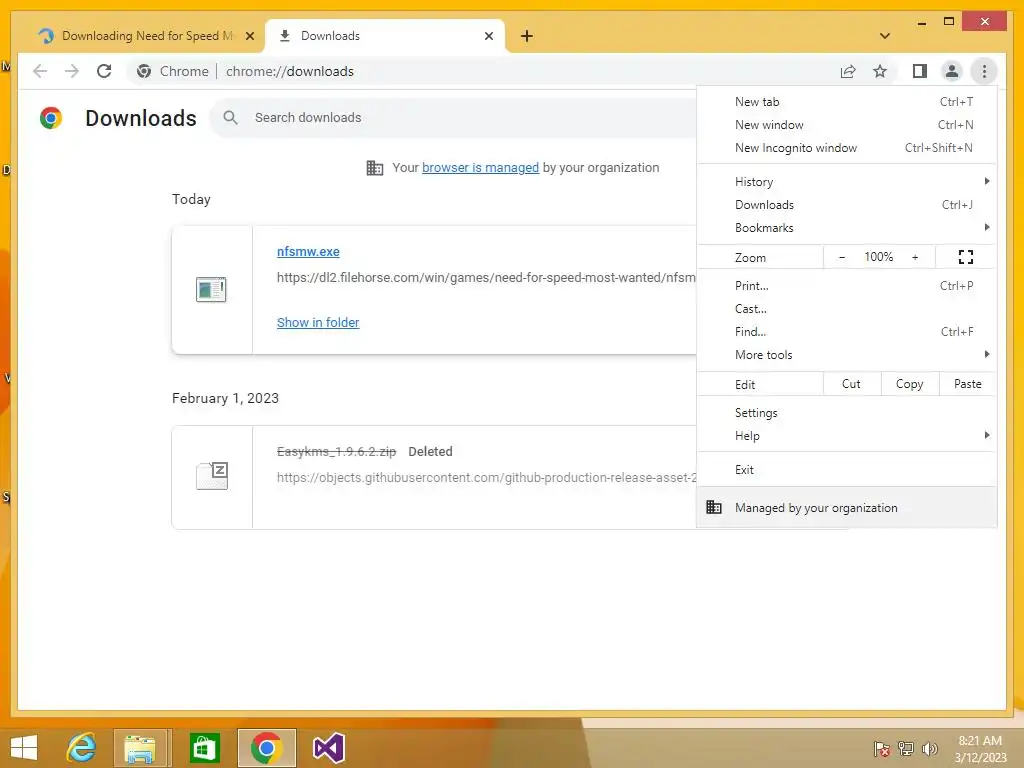Open Visual Studio from taskbar
The image size is (1024, 768).
click(x=328, y=748)
